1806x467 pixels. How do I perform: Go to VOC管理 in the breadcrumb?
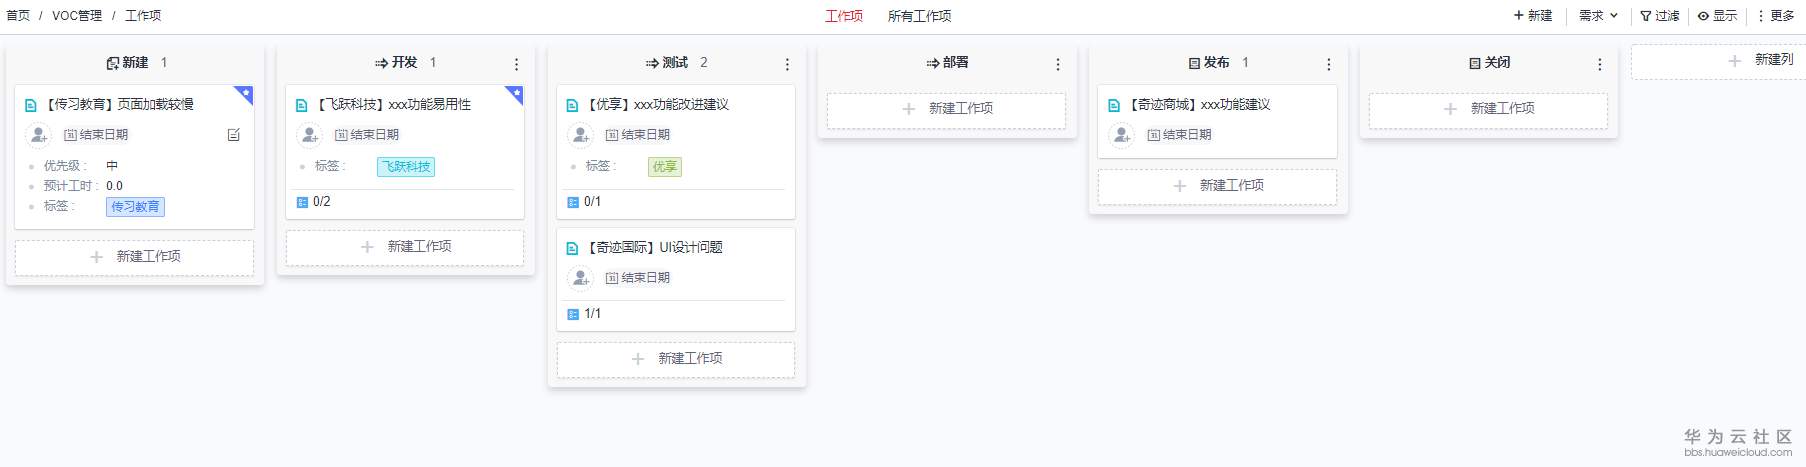77,16
